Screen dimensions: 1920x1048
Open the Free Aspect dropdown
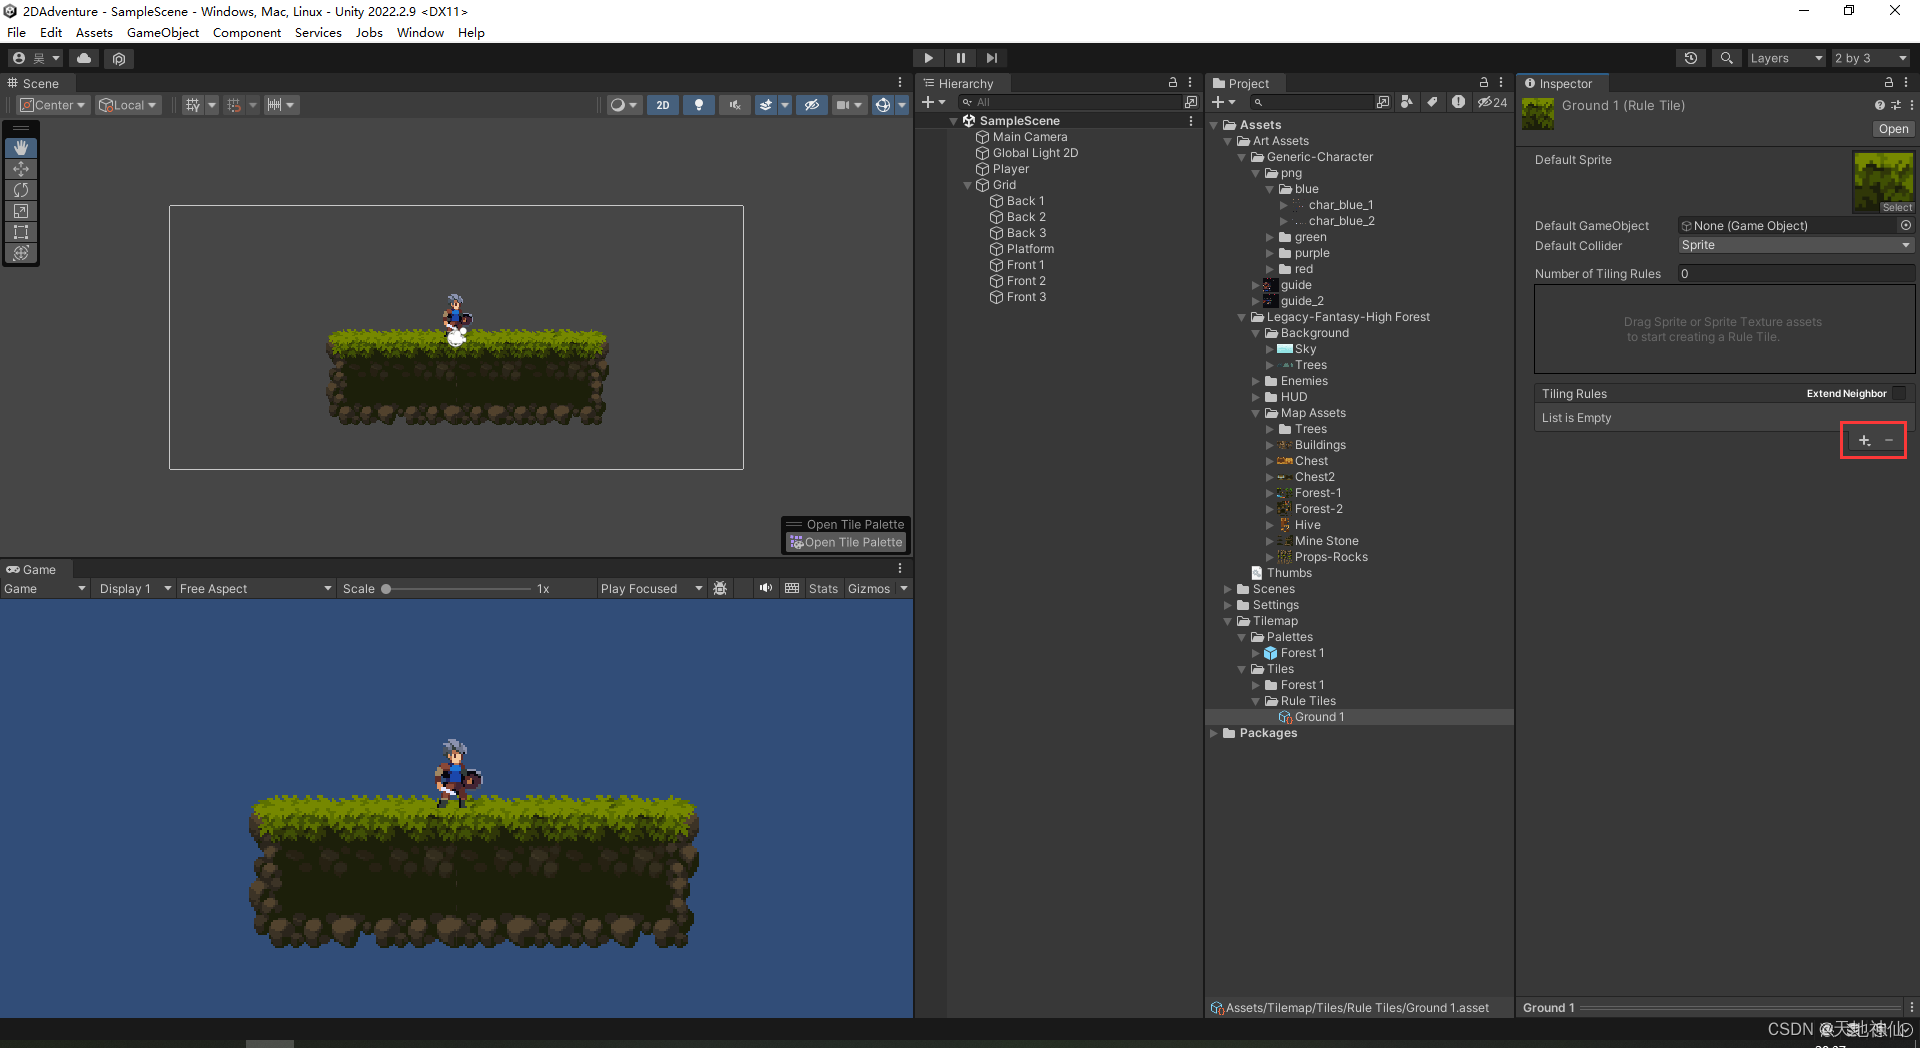(255, 589)
